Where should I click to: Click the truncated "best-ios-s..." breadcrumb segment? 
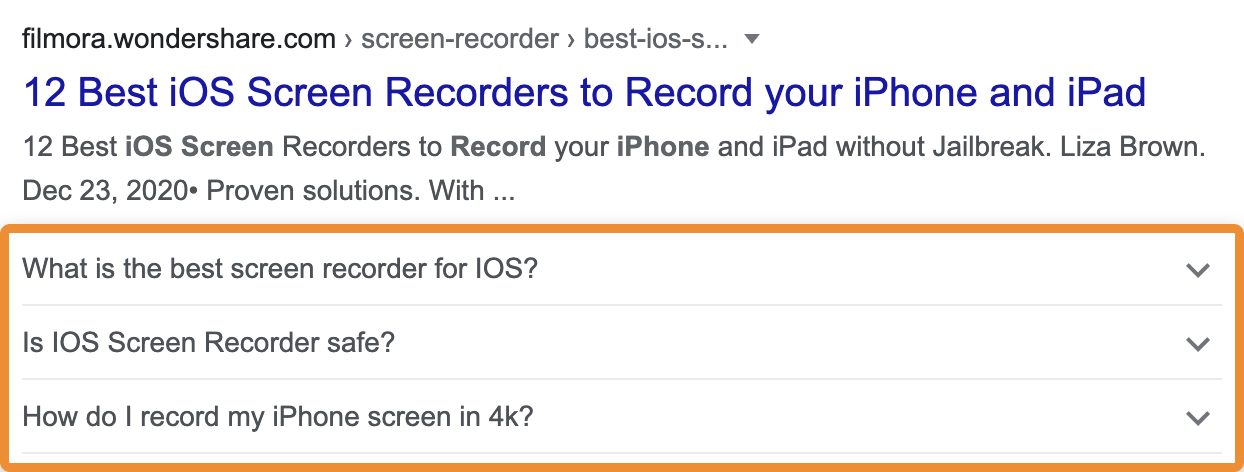[657, 40]
